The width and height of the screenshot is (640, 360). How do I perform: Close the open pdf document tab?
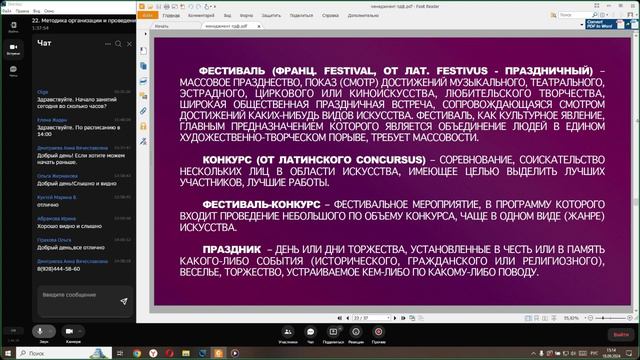pyautogui.click(x=259, y=26)
